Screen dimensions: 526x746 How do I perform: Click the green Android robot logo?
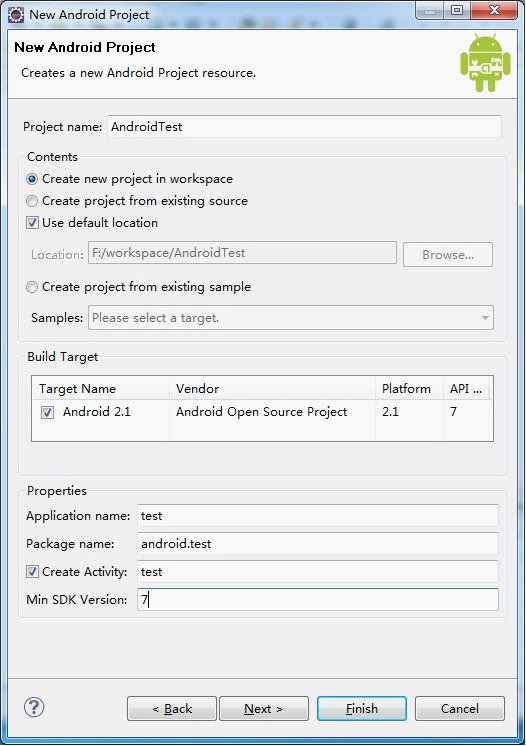pos(485,63)
